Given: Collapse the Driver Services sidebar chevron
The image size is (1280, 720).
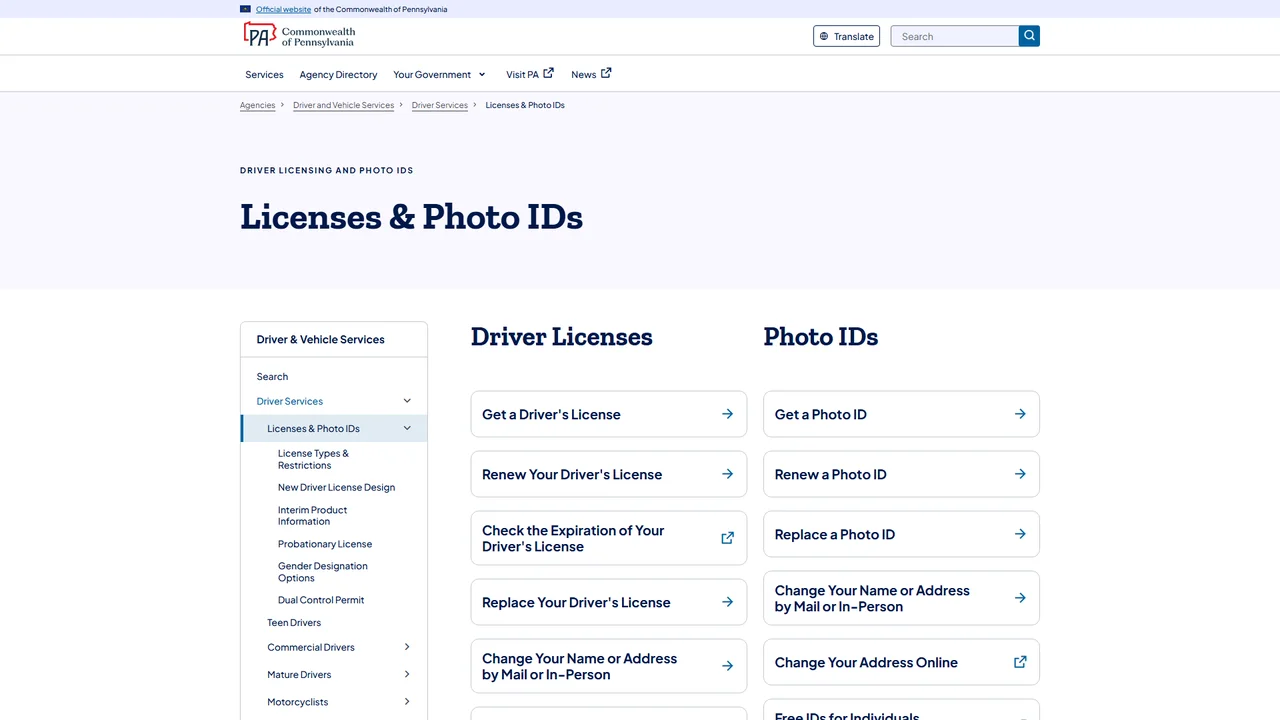Looking at the screenshot, I should point(407,401).
